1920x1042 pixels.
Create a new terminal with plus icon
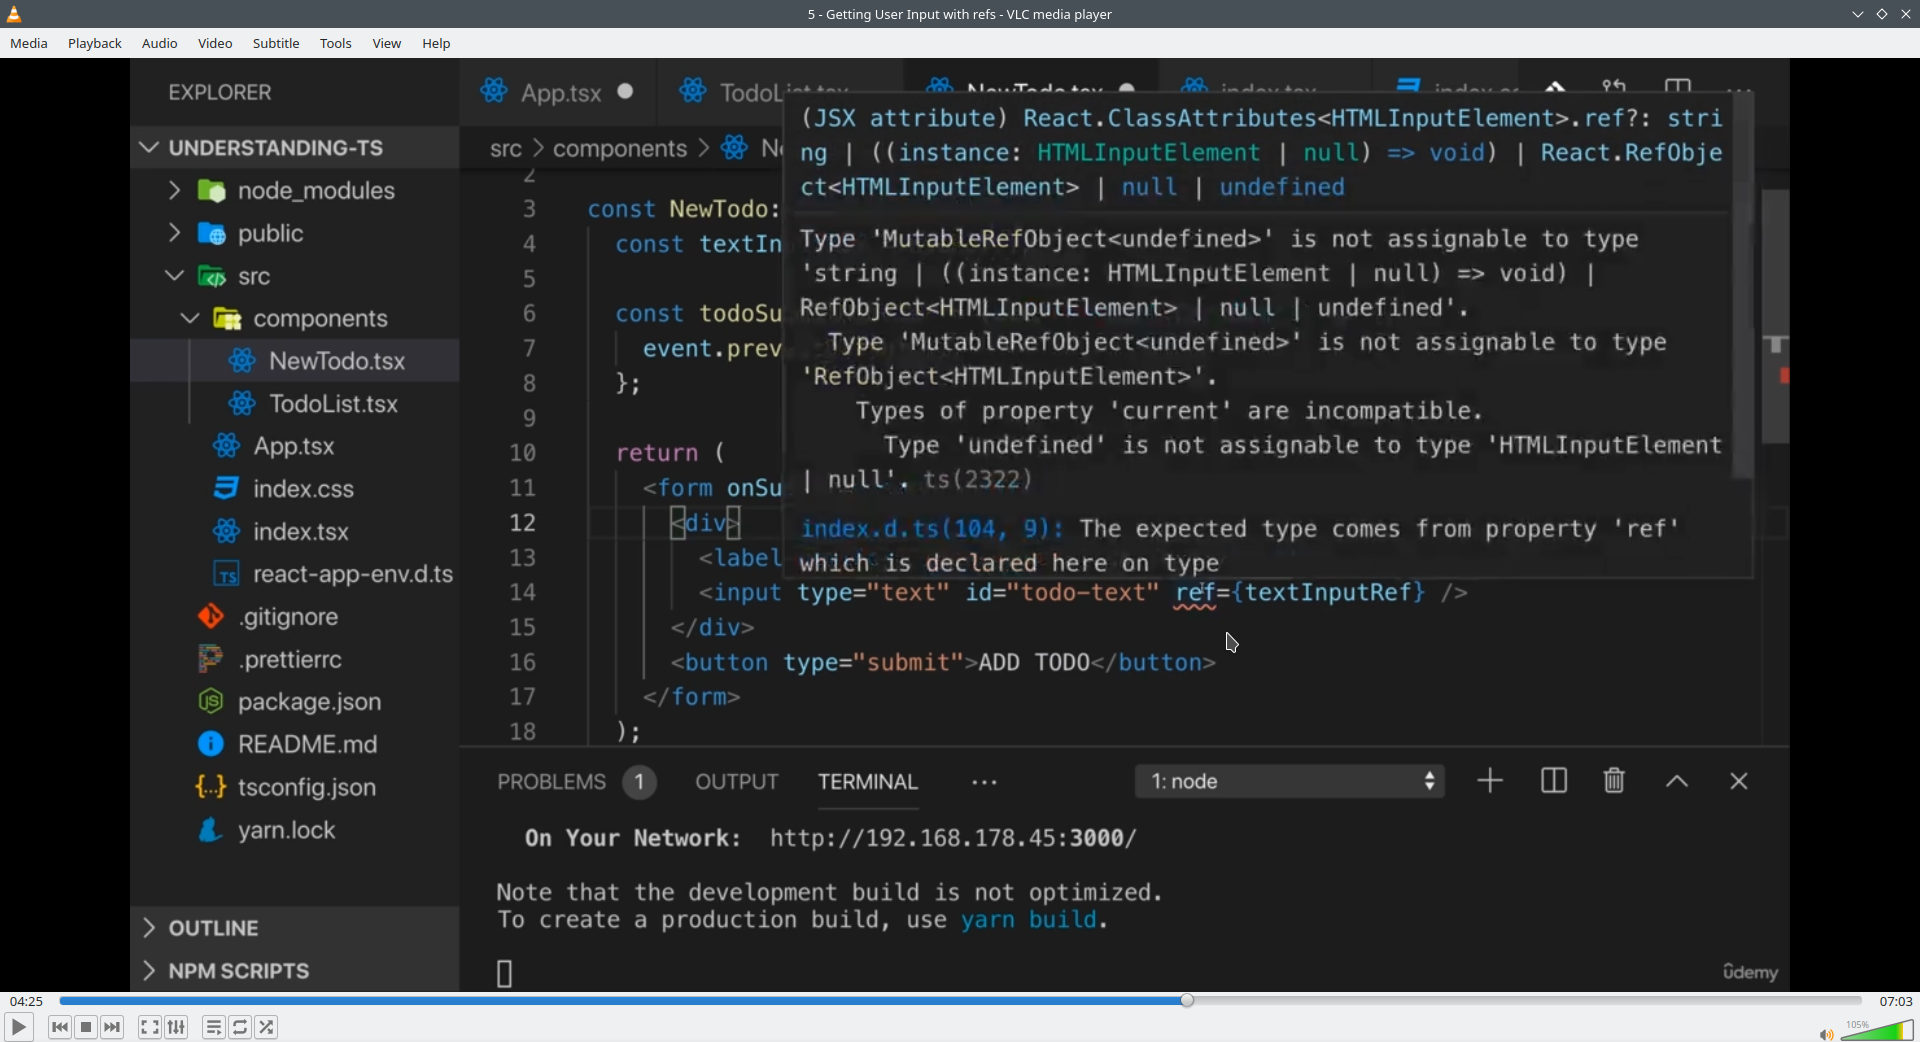tap(1490, 781)
